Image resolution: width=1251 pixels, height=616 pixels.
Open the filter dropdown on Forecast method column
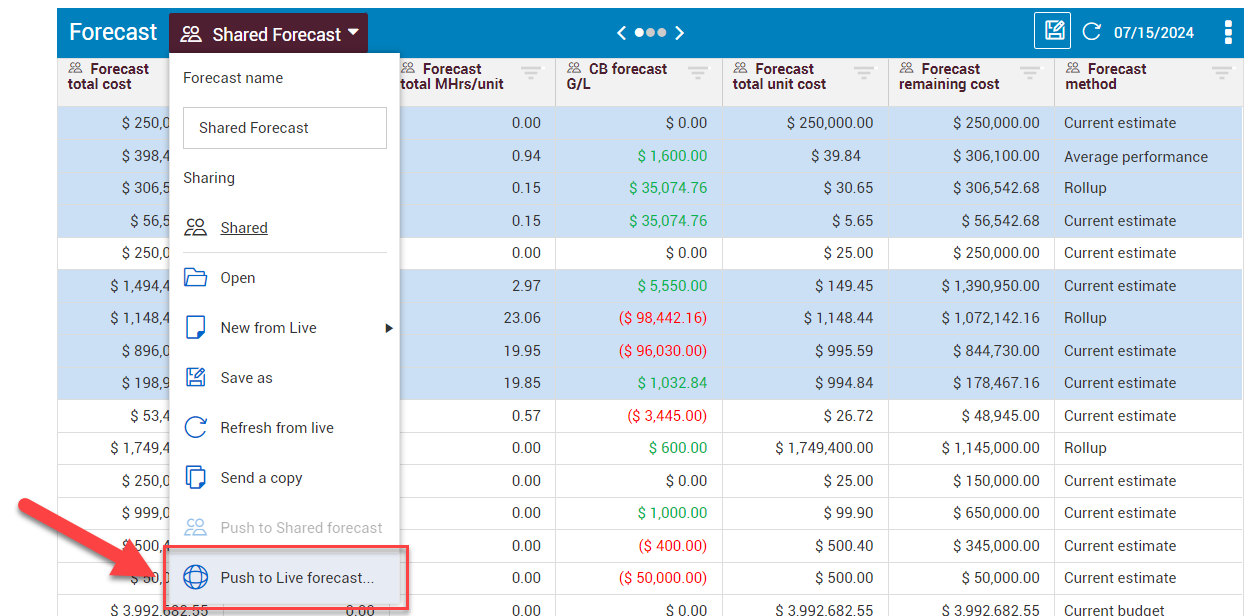[1220, 73]
